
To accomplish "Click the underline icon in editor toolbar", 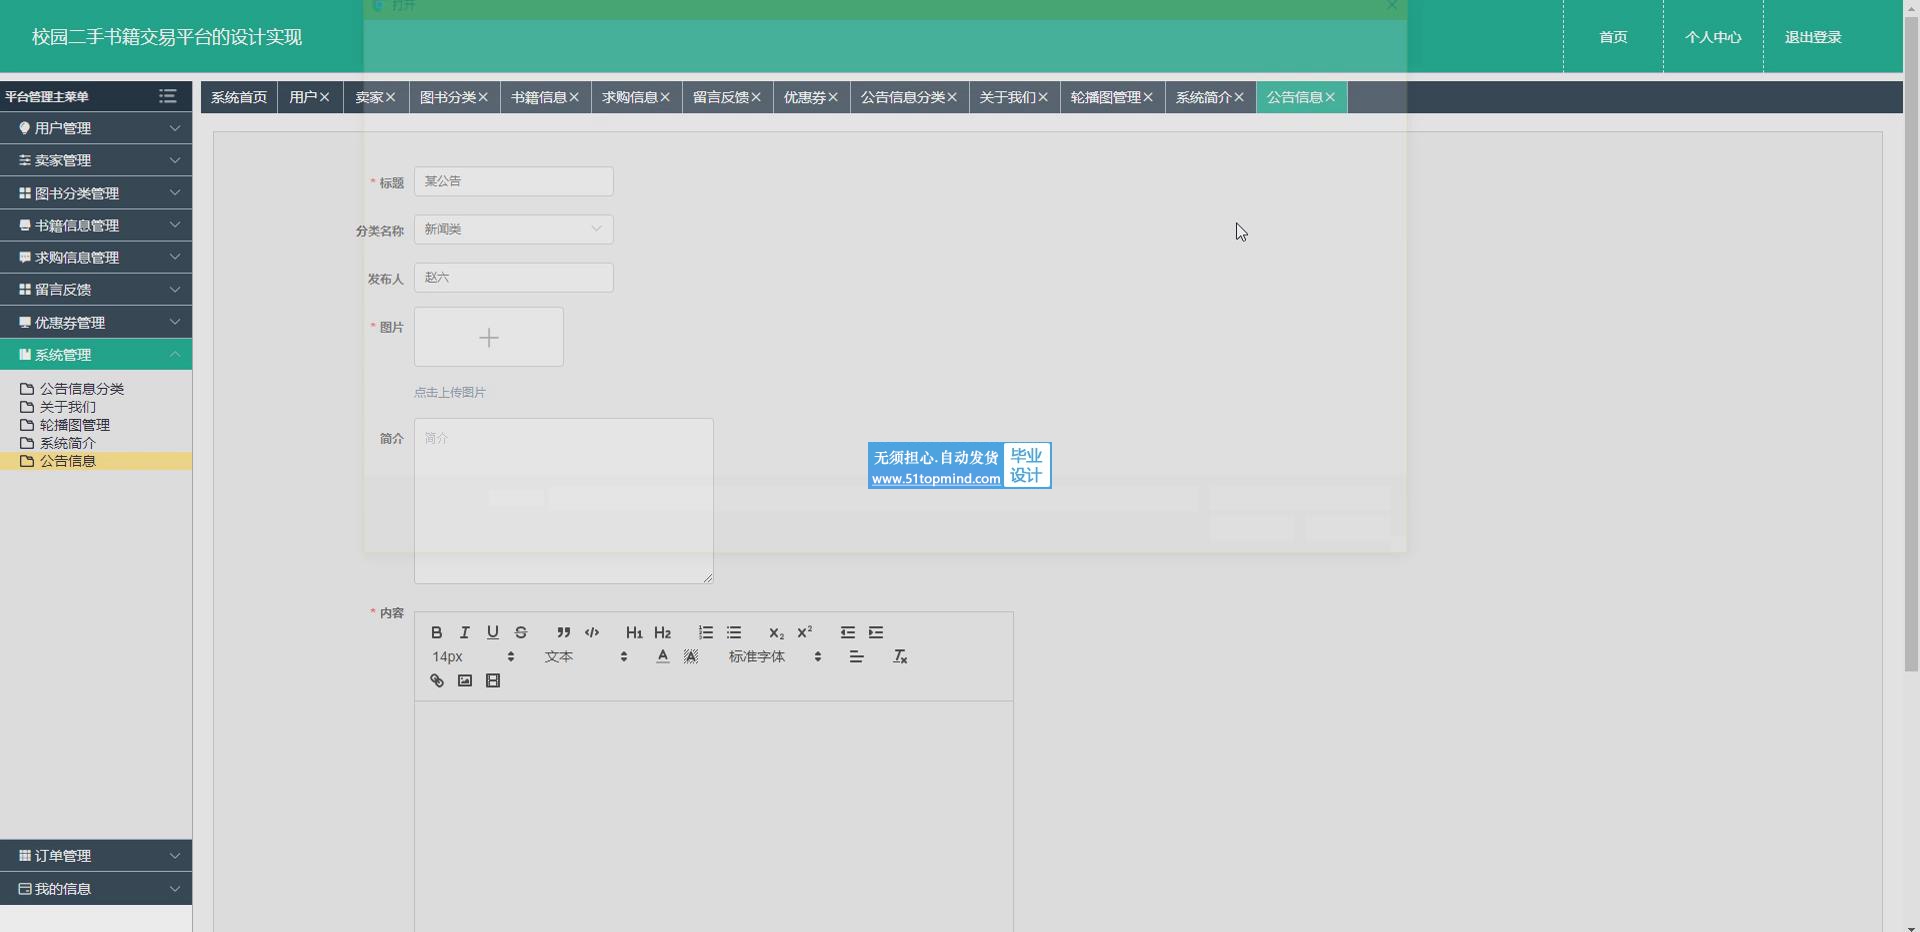I will 492,632.
